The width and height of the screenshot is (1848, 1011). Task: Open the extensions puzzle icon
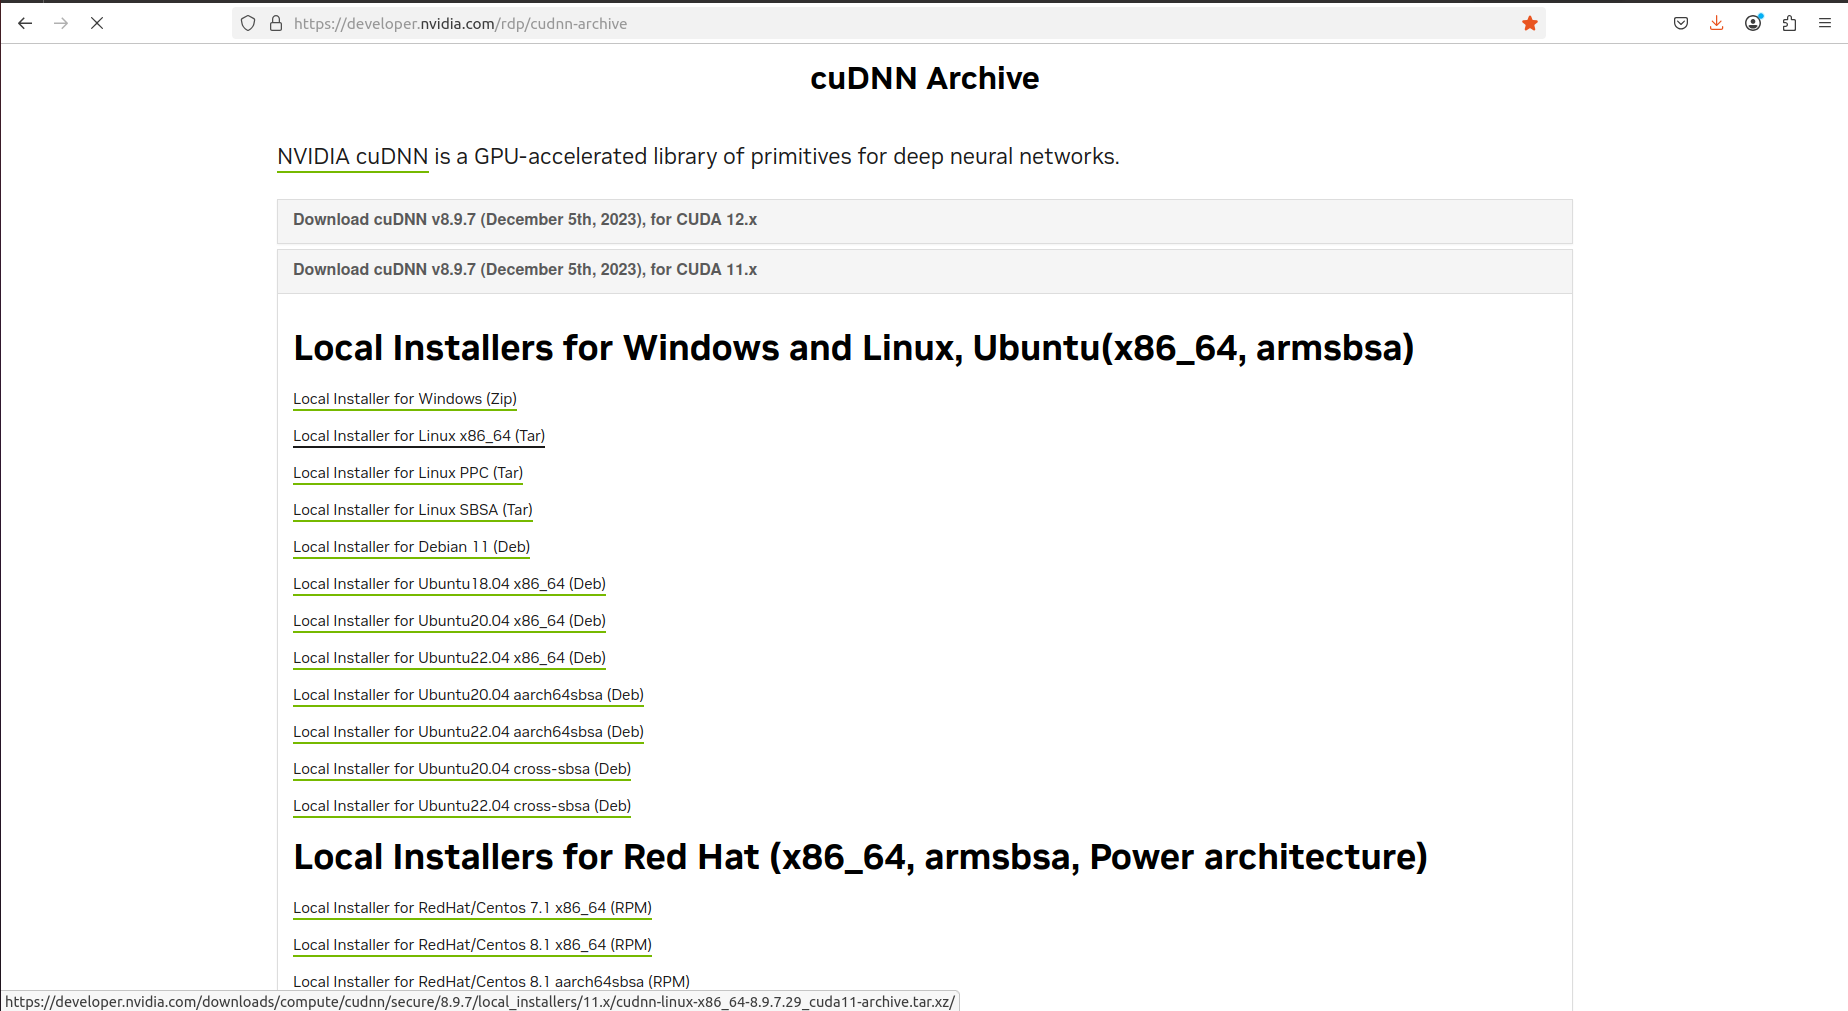click(1789, 23)
